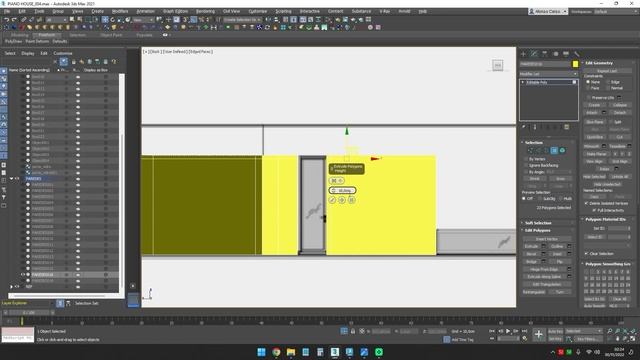640x360 pixels.
Task: Open the Rendering menu
Action: tap(205, 11)
